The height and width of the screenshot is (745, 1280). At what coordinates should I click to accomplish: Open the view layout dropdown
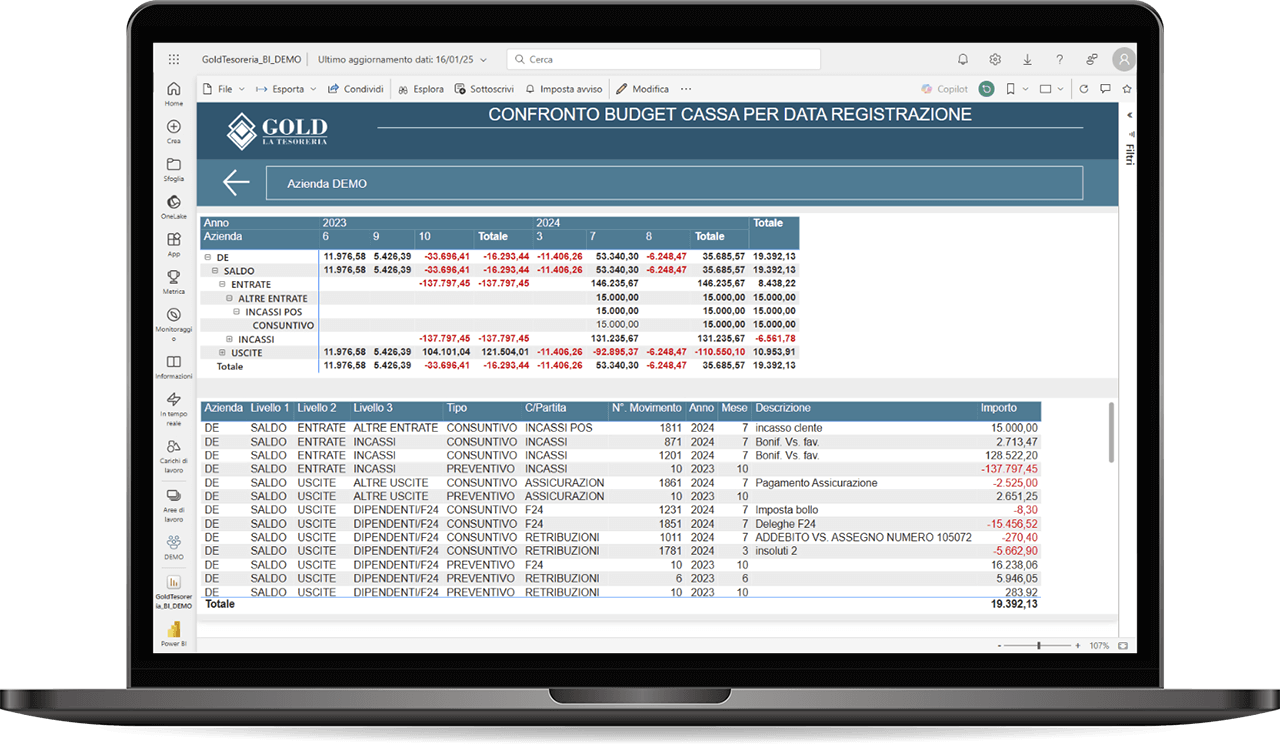(x=1051, y=89)
